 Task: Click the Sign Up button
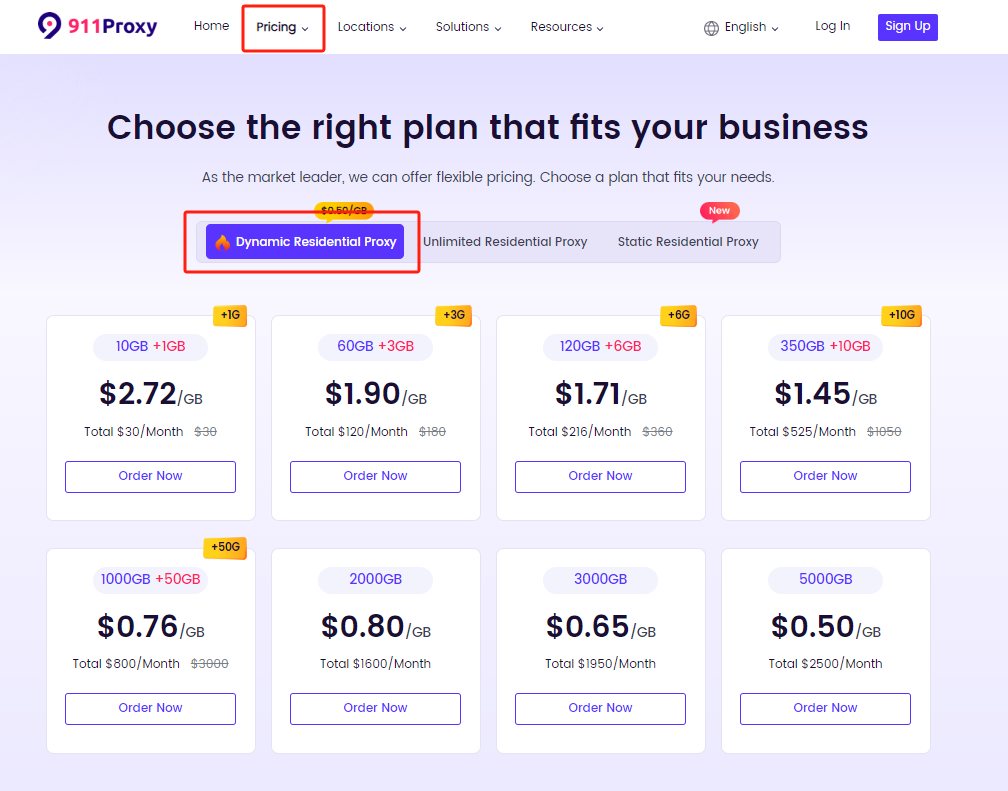pyautogui.click(x=907, y=27)
